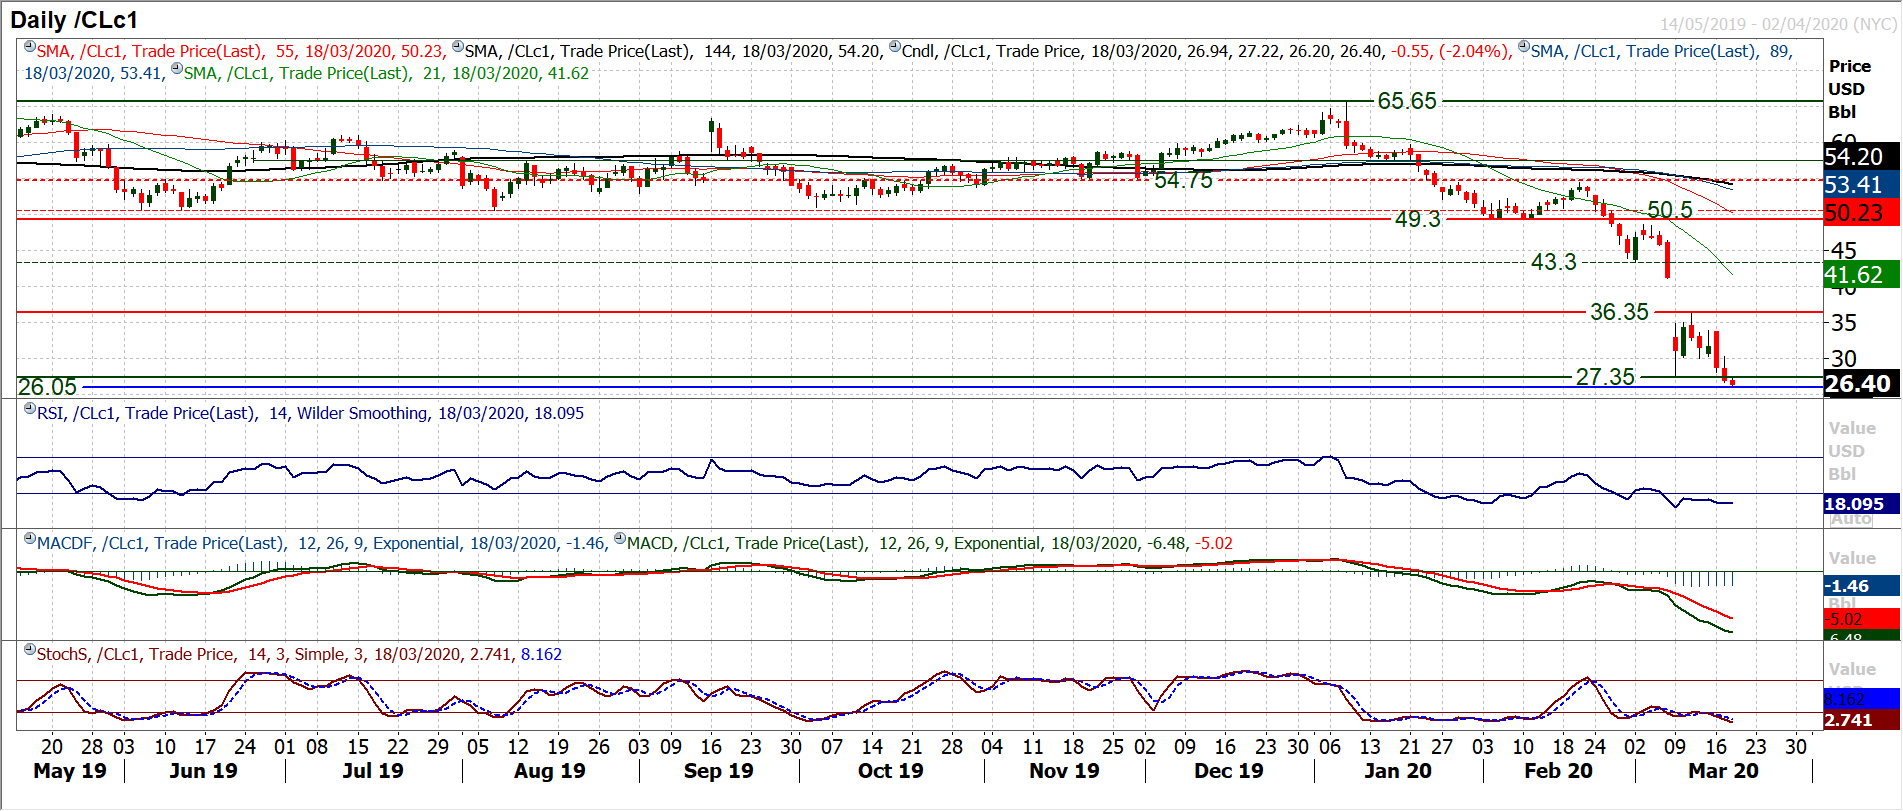Click the date range 14/05/2019 - 02/04/2020 (NYC)

click(x=1778, y=24)
